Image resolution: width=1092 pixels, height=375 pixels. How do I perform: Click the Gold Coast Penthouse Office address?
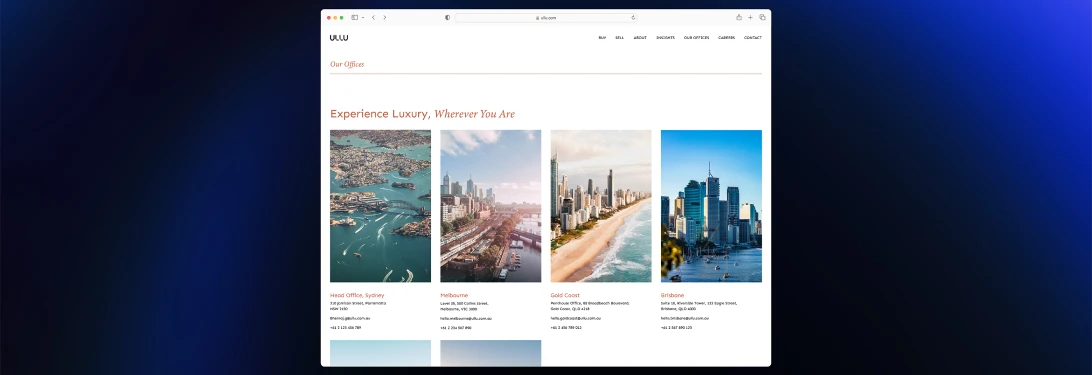click(x=590, y=306)
